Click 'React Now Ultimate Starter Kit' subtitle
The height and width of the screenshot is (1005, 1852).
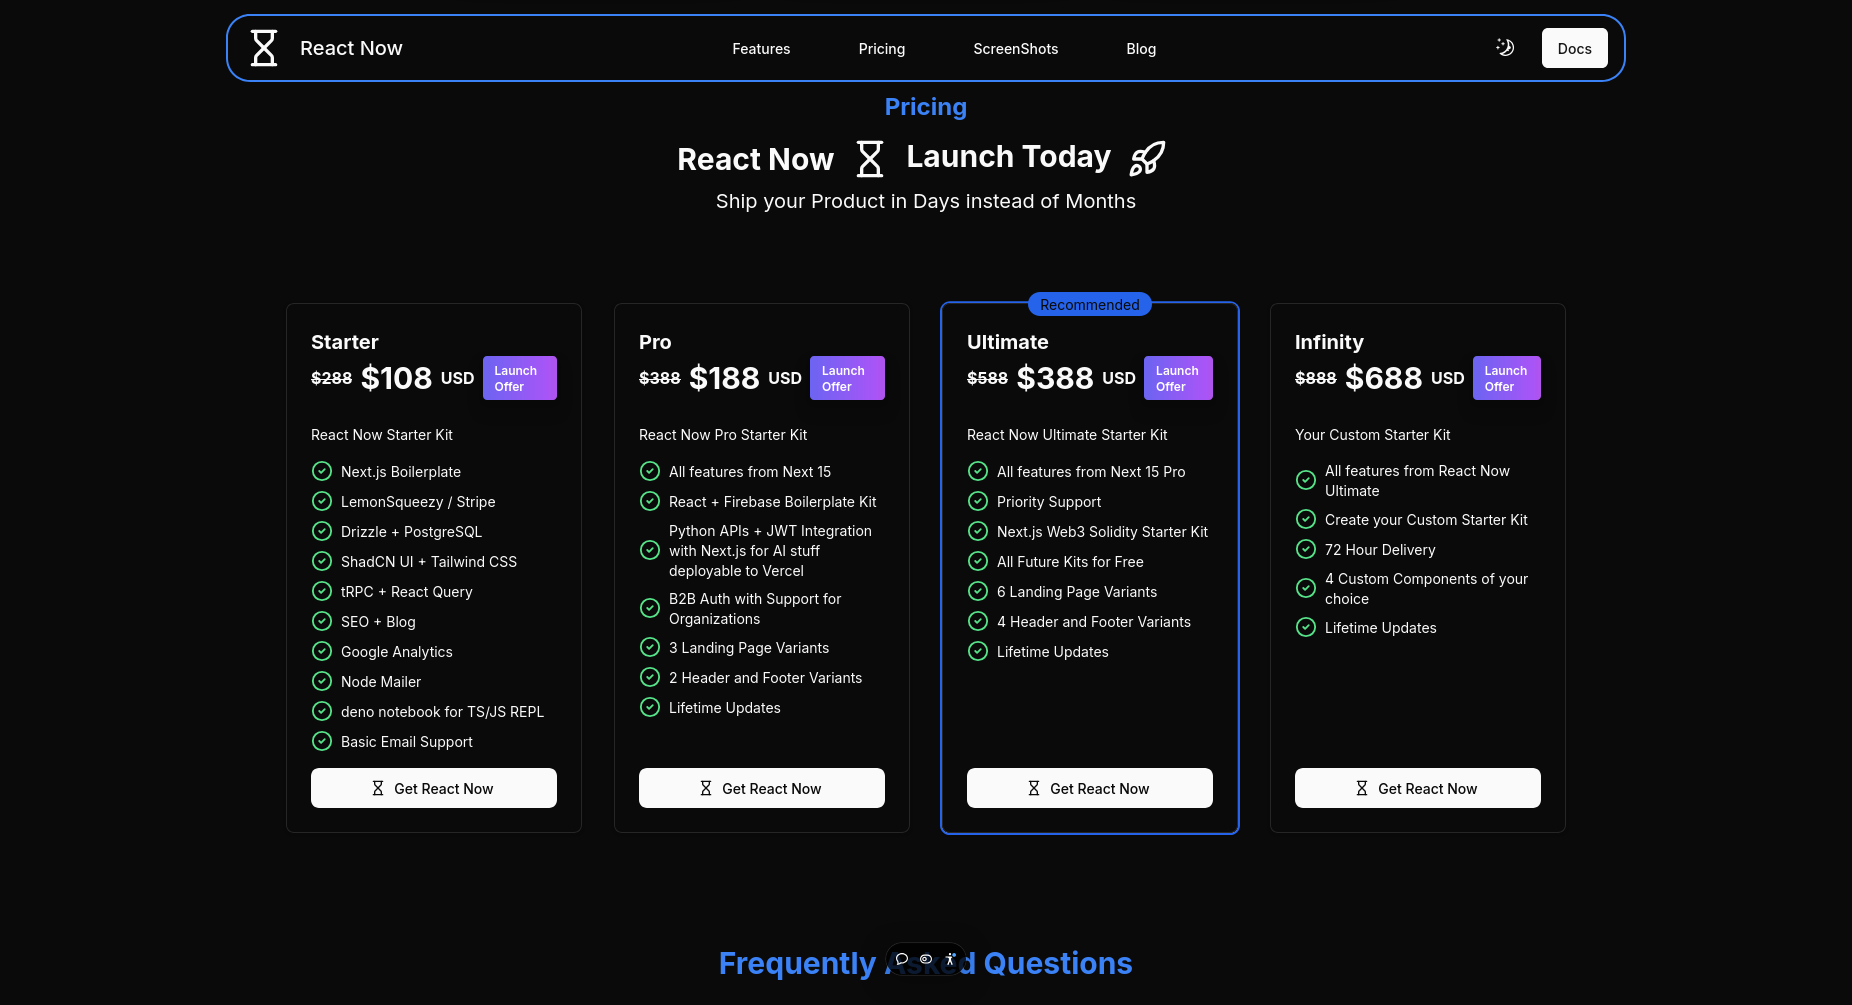pyautogui.click(x=1067, y=435)
